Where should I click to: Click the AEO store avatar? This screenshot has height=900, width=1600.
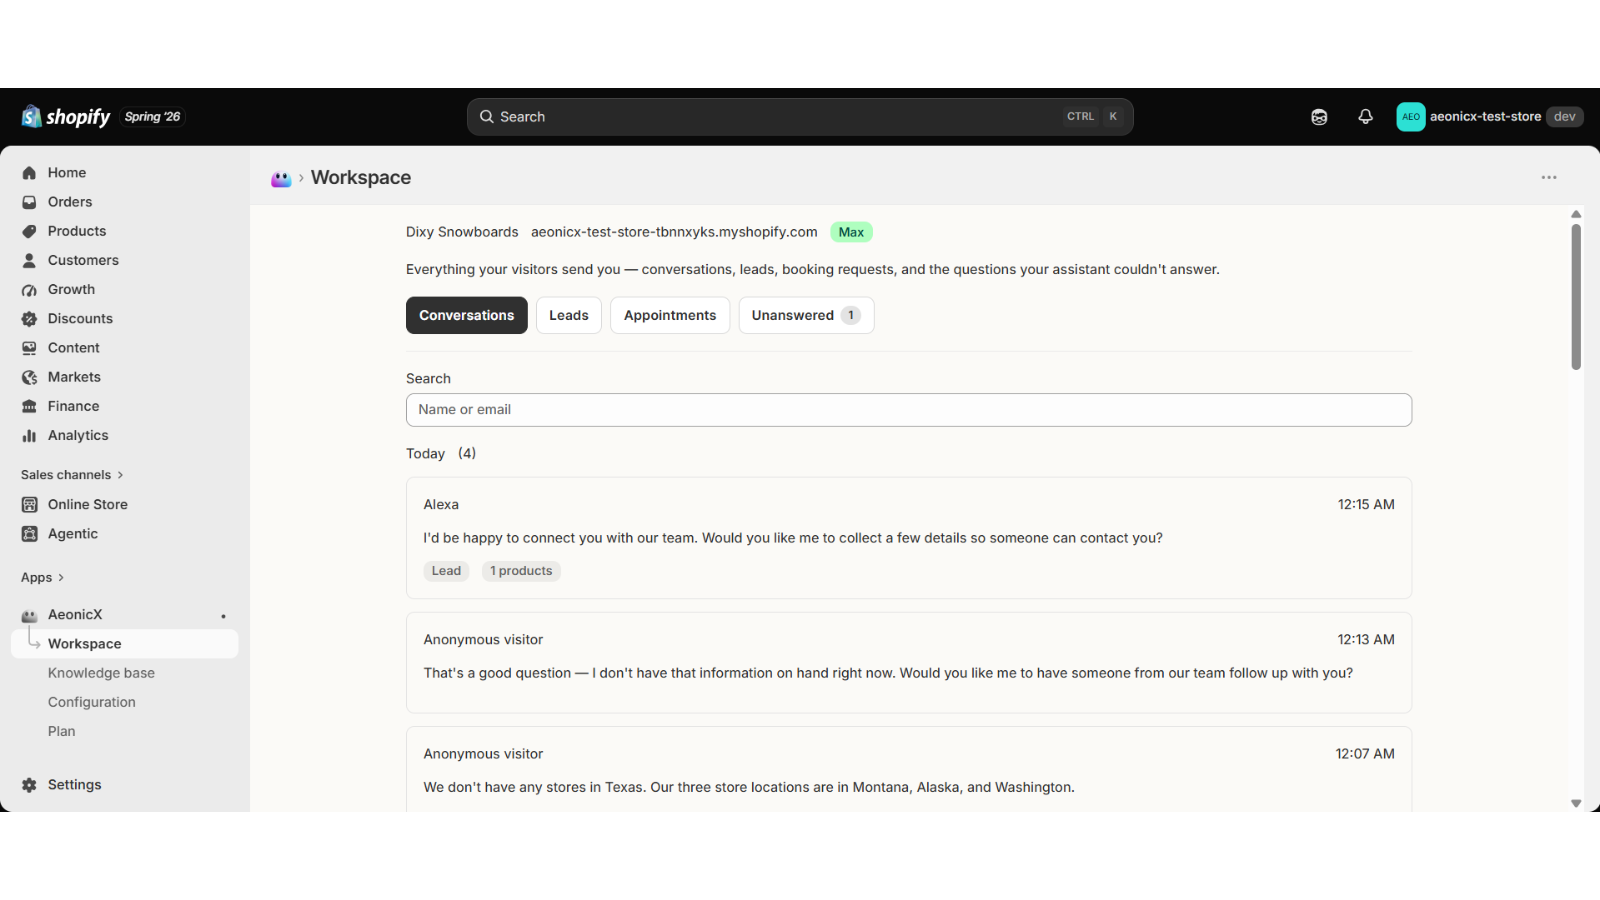pyautogui.click(x=1411, y=117)
